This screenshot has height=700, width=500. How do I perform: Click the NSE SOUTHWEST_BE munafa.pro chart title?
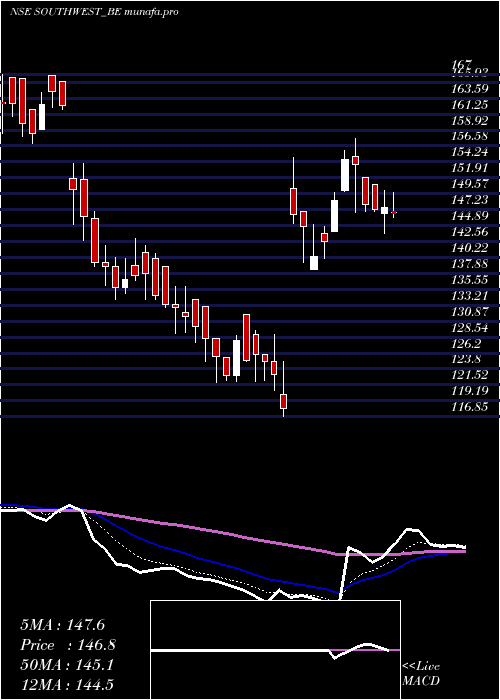pyautogui.click(x=94, y=12)
